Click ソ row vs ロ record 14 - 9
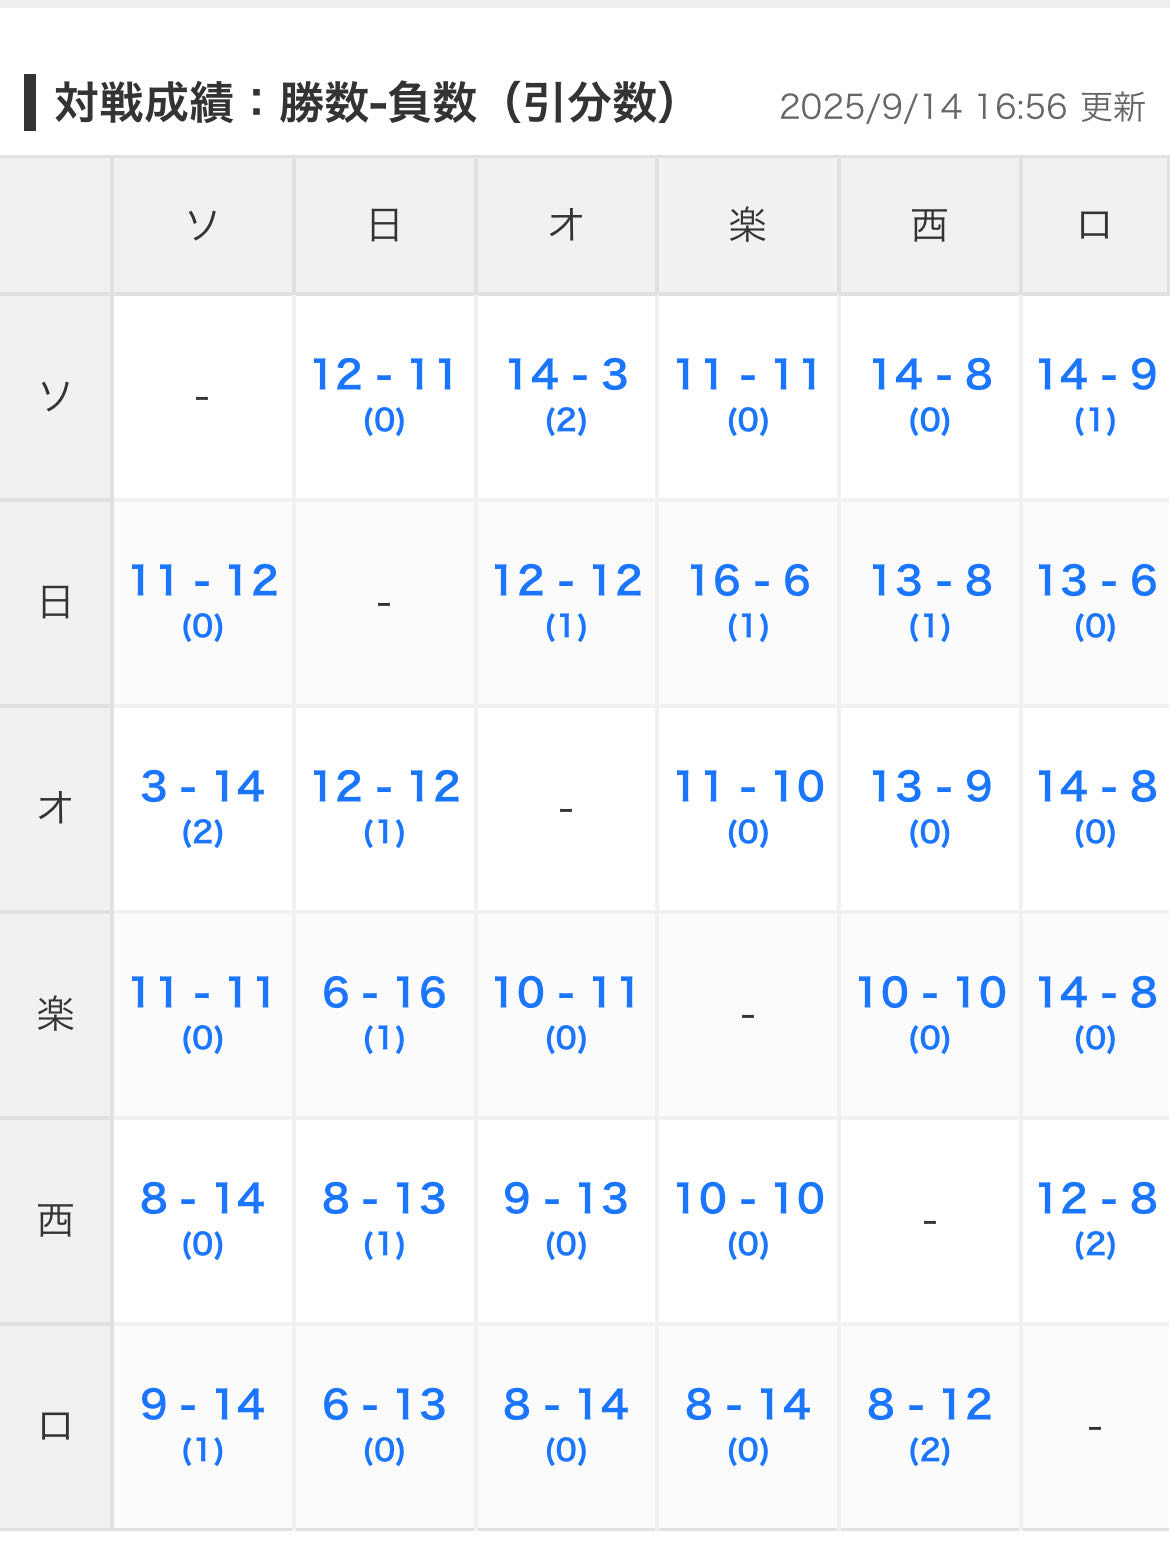 1096,377
